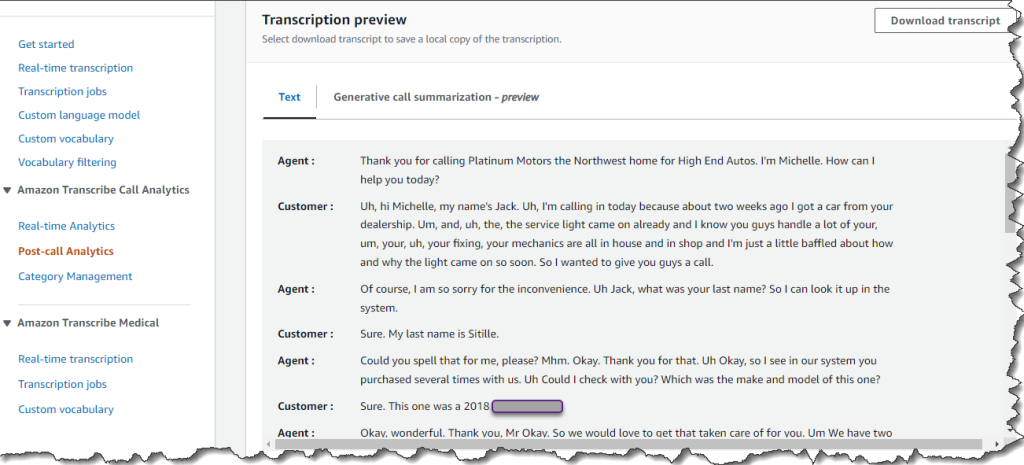This screenshot has width=1024, height=465.
Task: Collapse the Amazon Transcribe Call Analytics section
Action: 8,190
